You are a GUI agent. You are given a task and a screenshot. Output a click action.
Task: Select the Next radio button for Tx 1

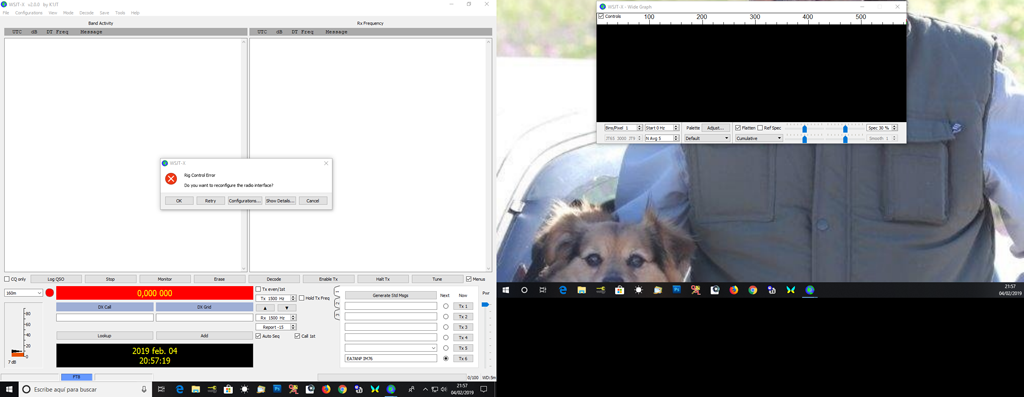pos(446,306)
